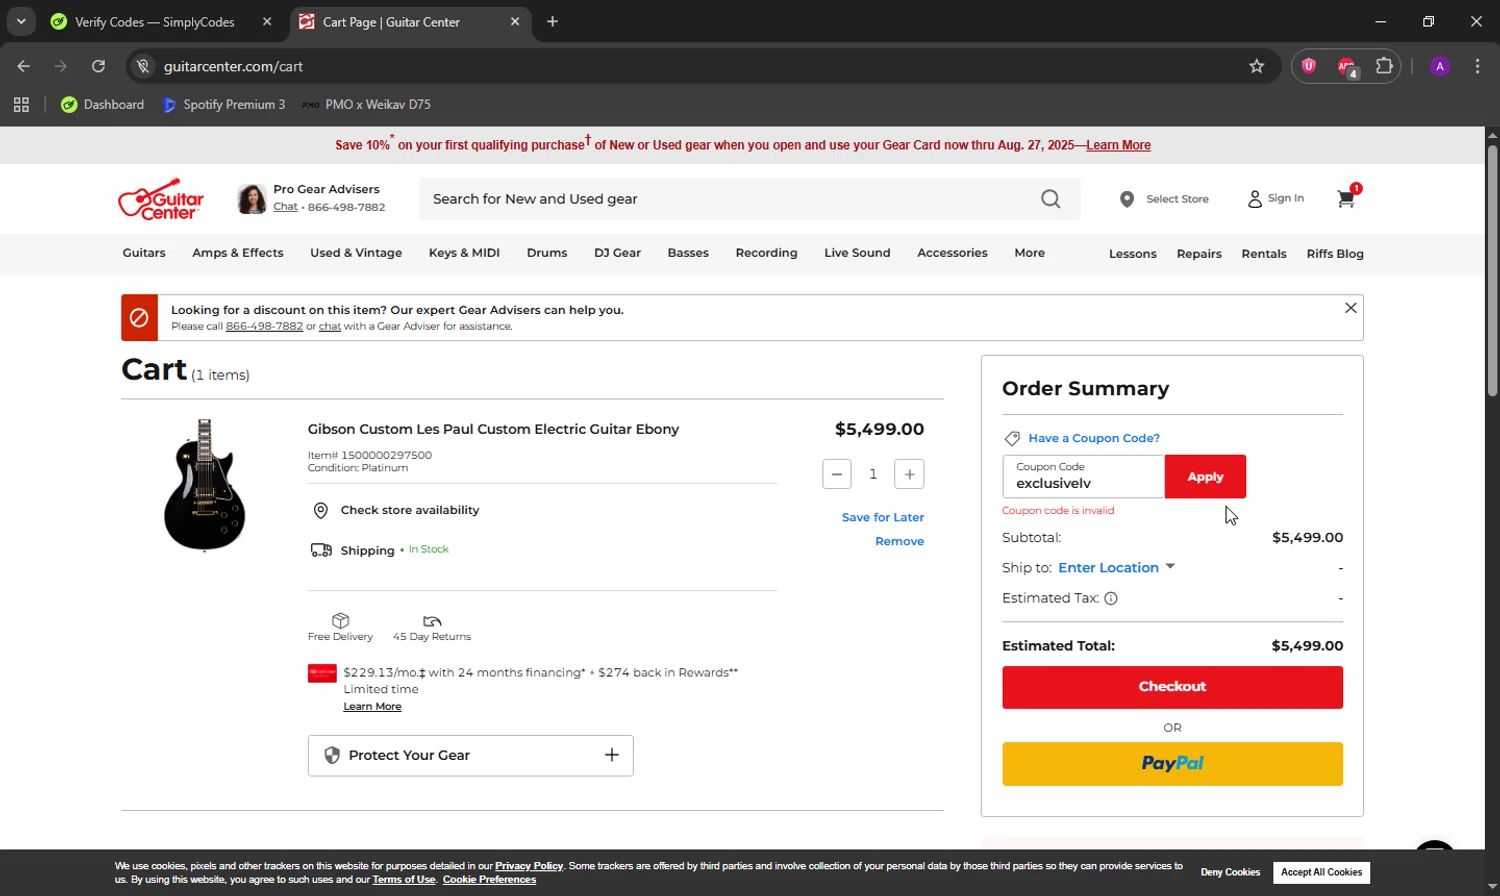Viewport: 1500px width, 896px height.
Task: Click into the Coupon Code field
Action: pyautogui.click(x=1084, y=477)
